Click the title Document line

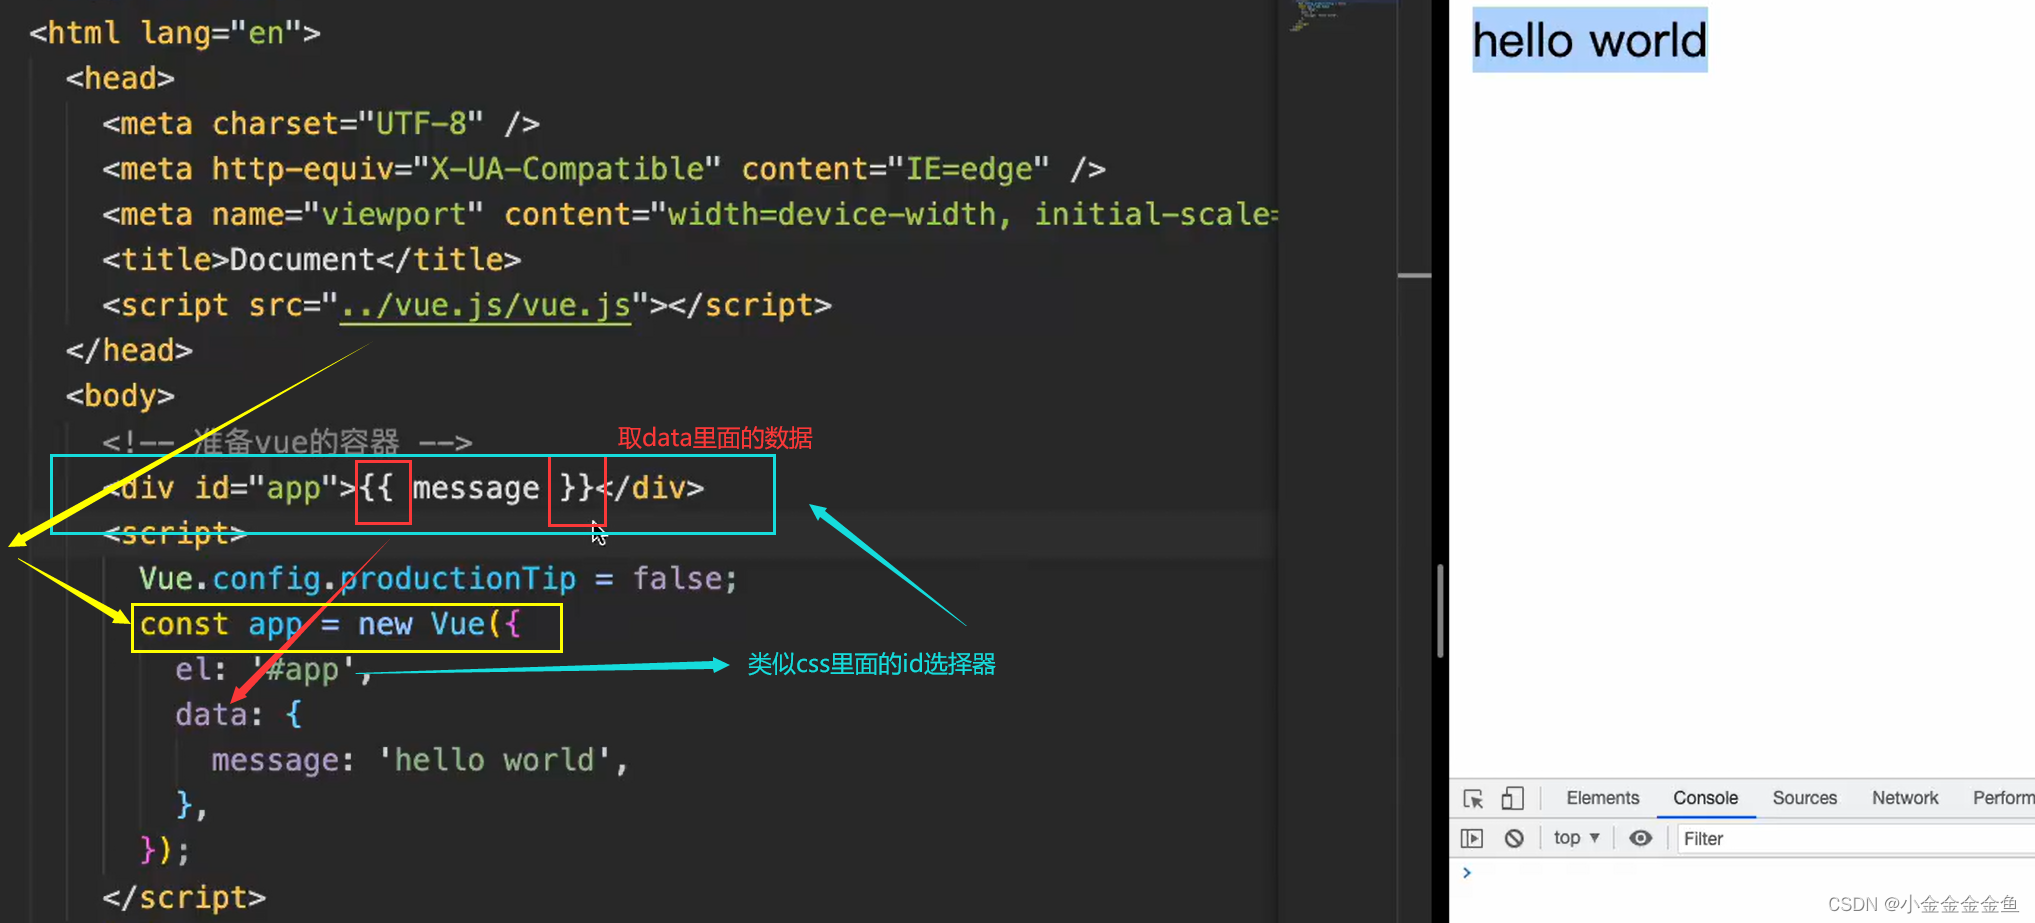pos(312,260)
